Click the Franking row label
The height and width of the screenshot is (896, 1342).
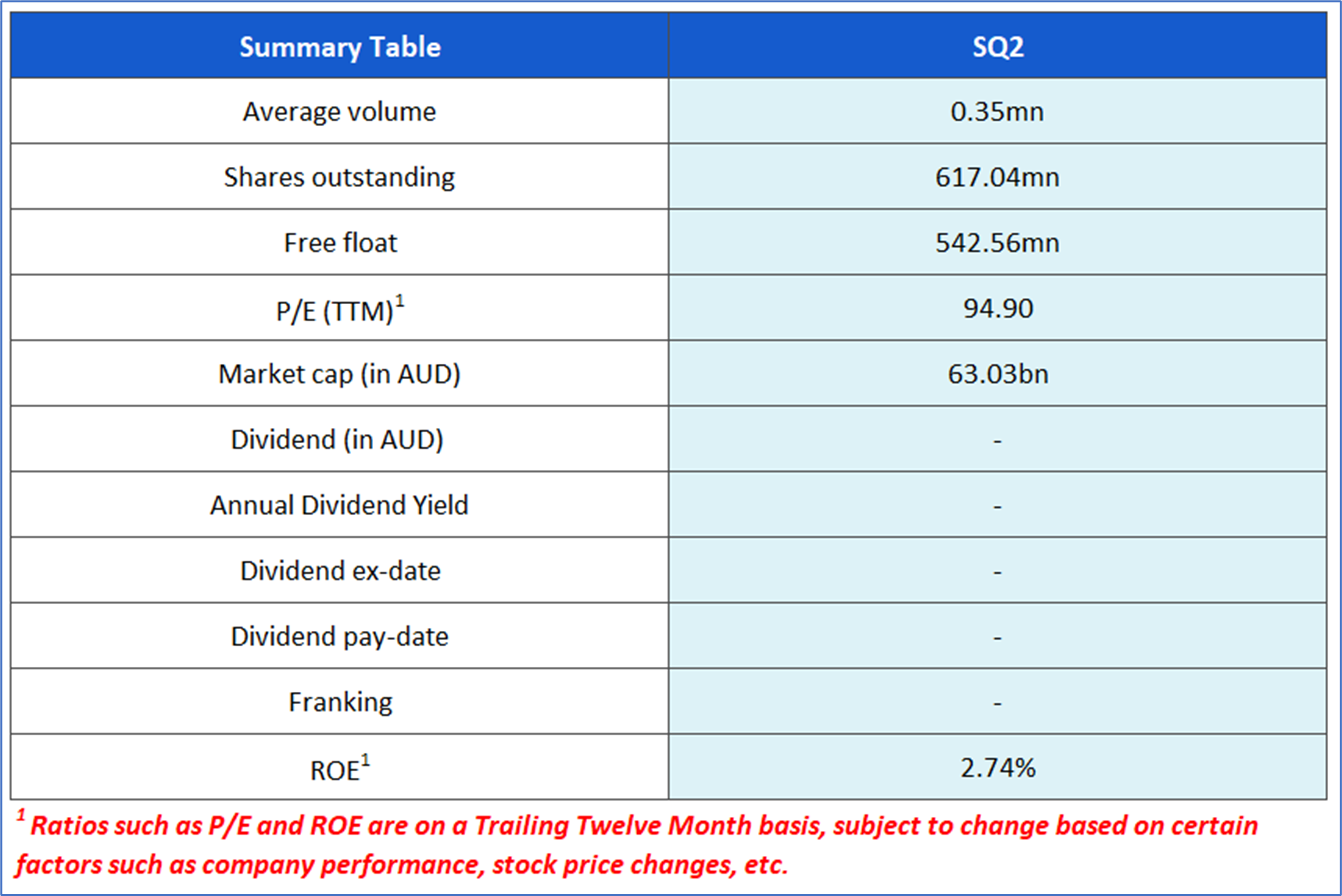[339, 702]
